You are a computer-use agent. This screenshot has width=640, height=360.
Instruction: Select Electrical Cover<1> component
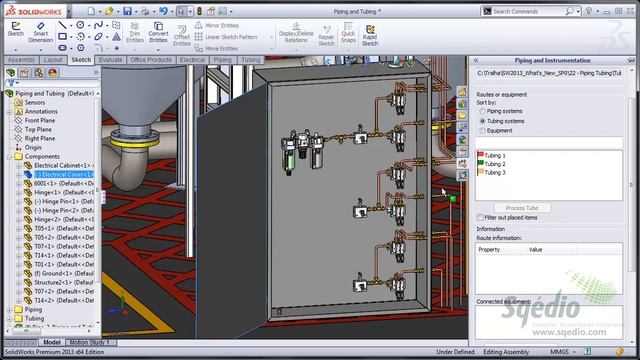[64, 175]
